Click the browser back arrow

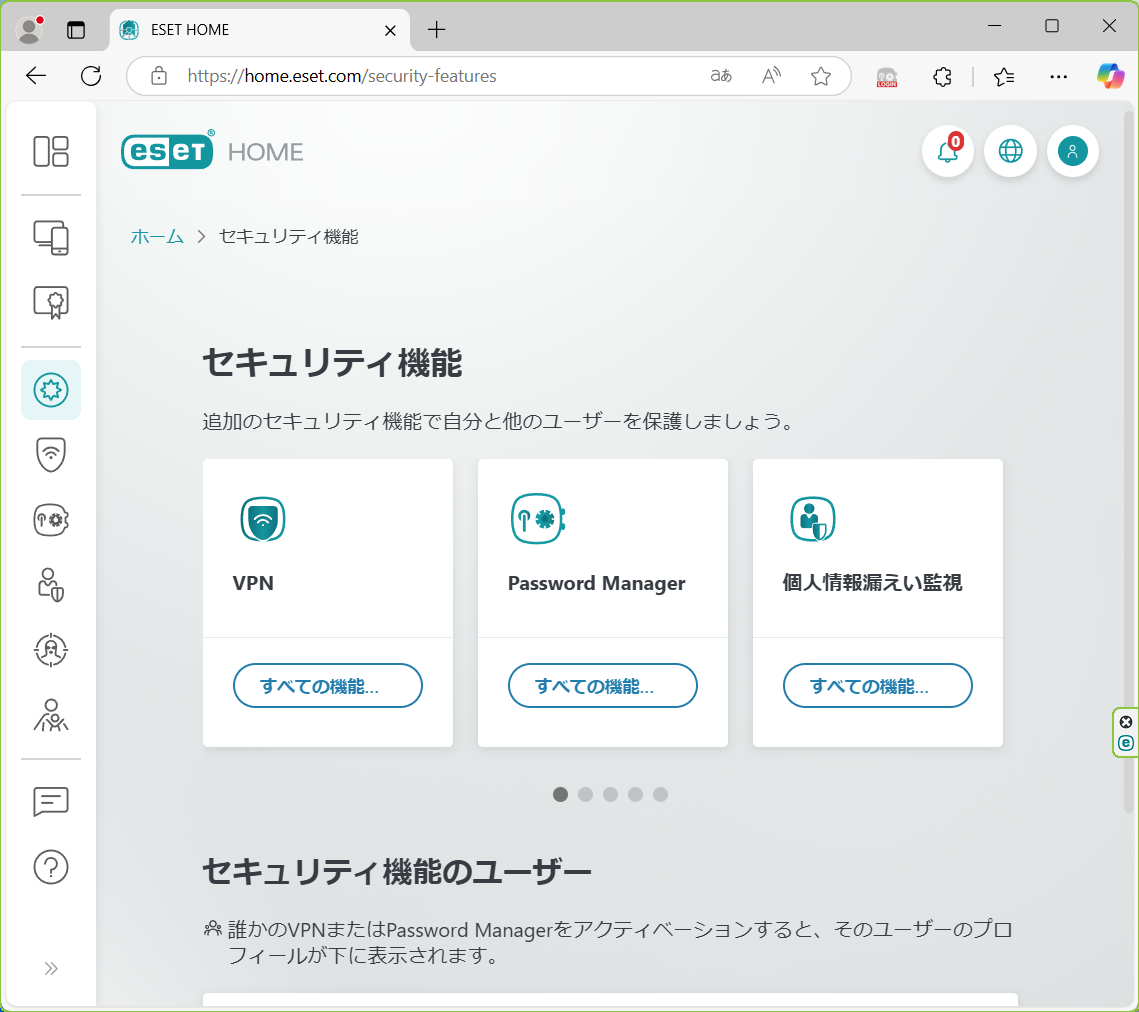coord(36,76)
